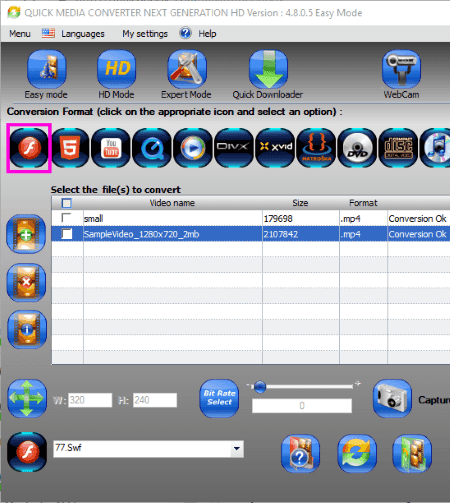Select the SampleVideo_1280x720_2mb file name

tap(142, 234)
